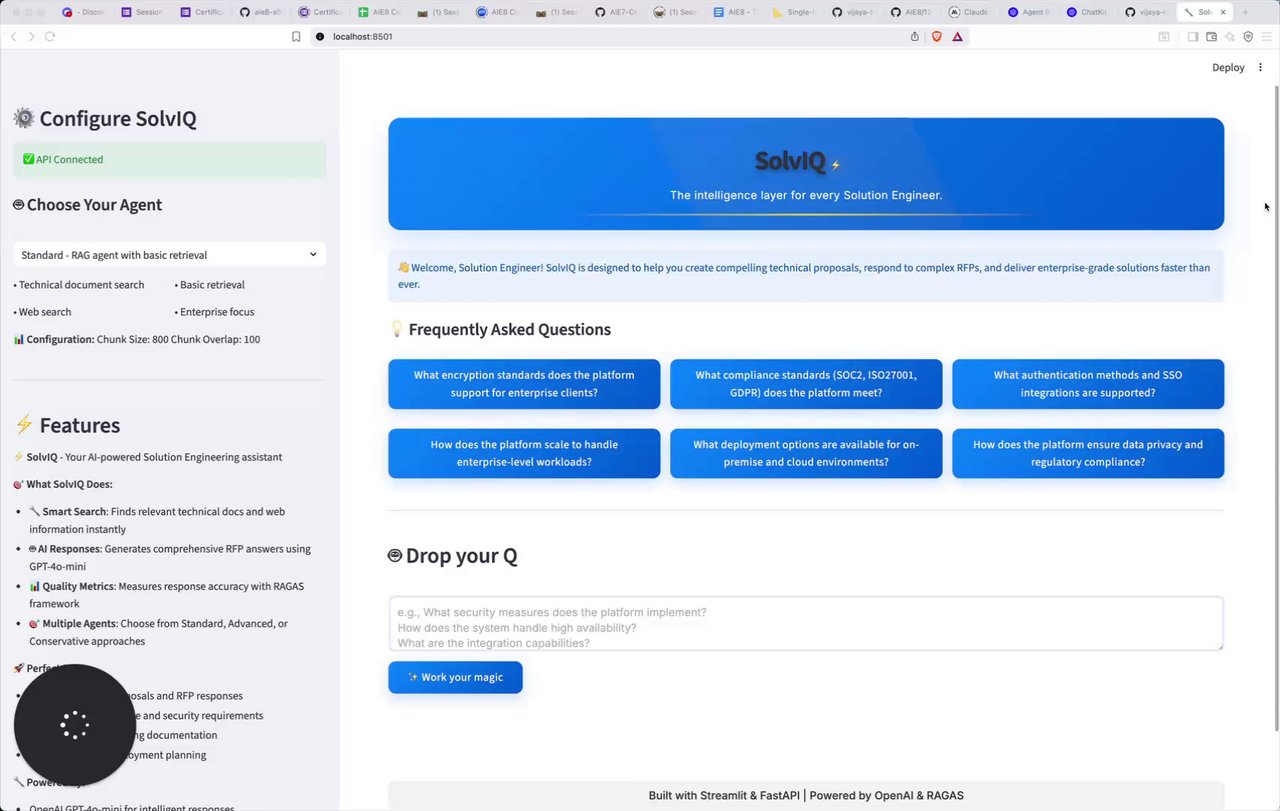Open the Brave Wallet icon

(x=1211, y=36)
